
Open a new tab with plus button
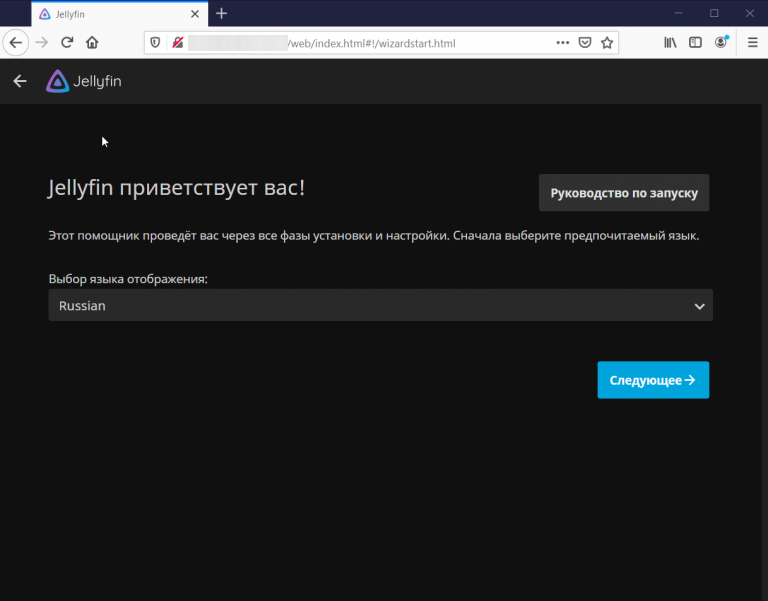[x=221, y=13]
